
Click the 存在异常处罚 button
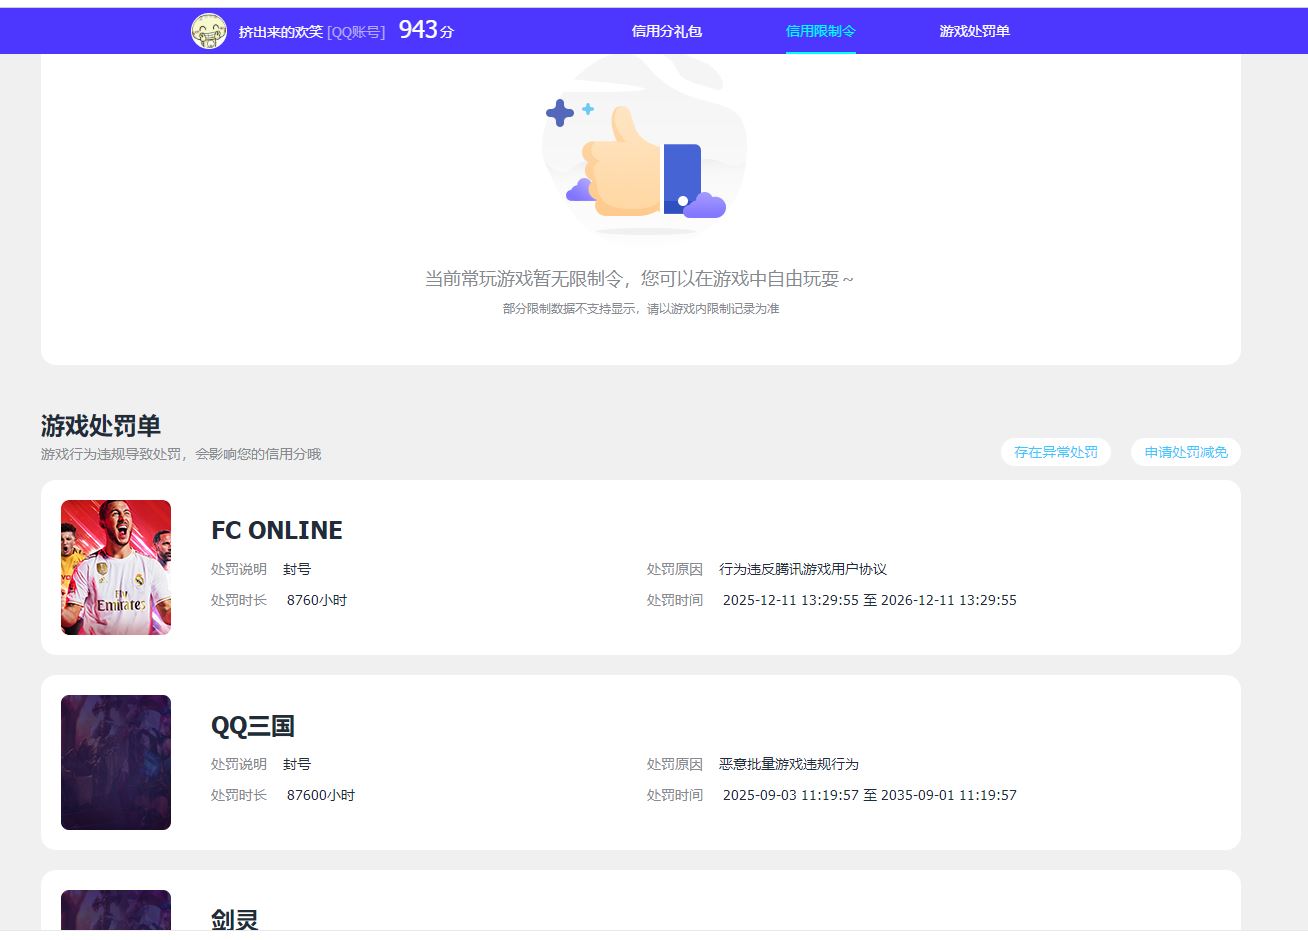[1055, 451]
